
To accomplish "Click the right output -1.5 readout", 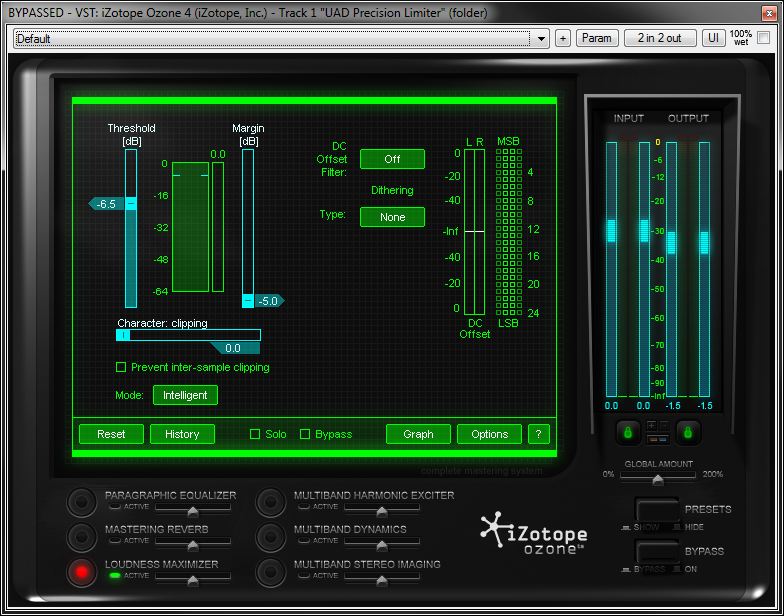I will coord(704,406).
